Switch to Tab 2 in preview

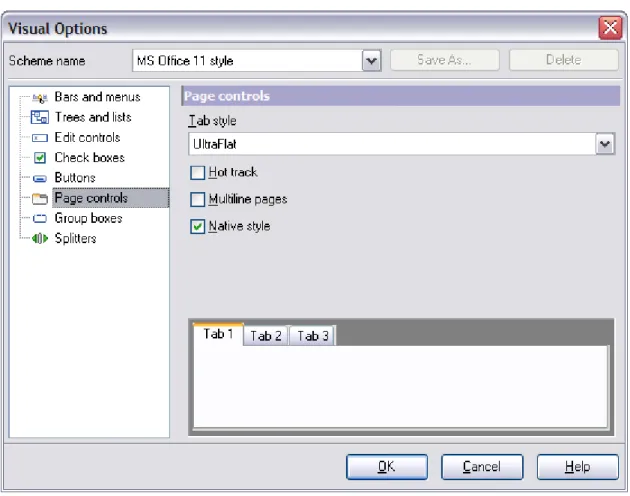pyautogui.click(x=266, y=336)
